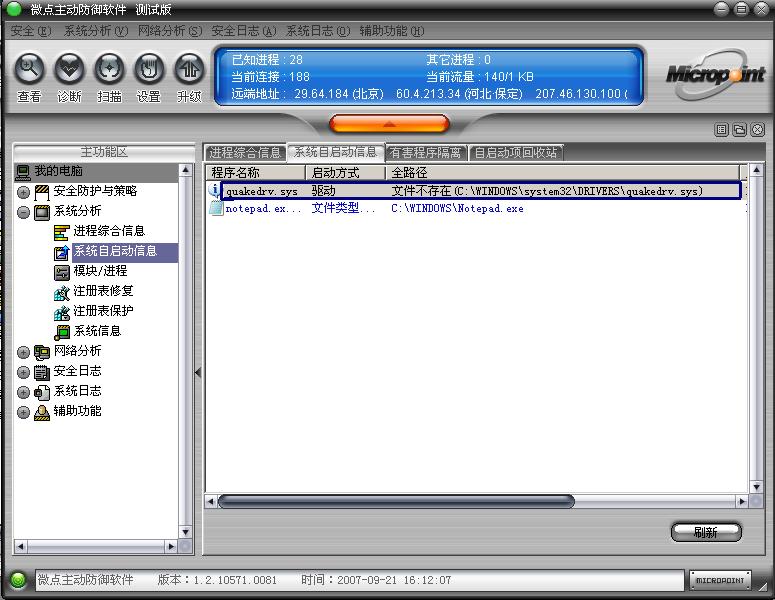Click the list horizontal scrollbar thumb
Image resolution: width=775 pixels, height=600 pixels.
pos(396,502)
